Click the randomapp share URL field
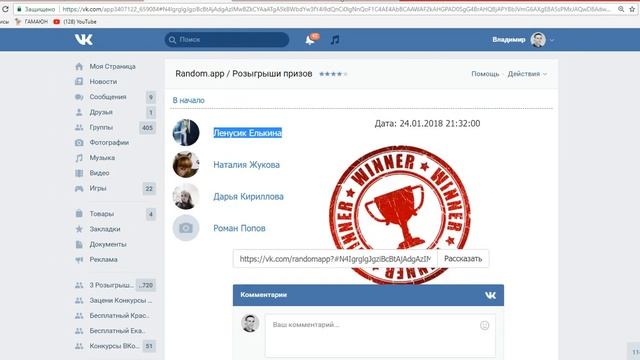This screenshot has width=640, height=360. click(x=335, y=259)
